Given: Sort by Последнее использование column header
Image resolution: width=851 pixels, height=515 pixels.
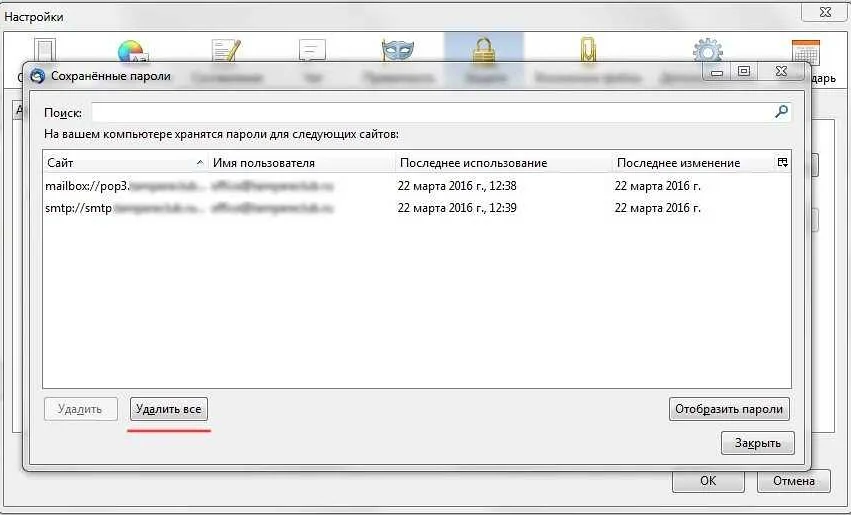Looking at the screenshot, I should click(500, 163).
